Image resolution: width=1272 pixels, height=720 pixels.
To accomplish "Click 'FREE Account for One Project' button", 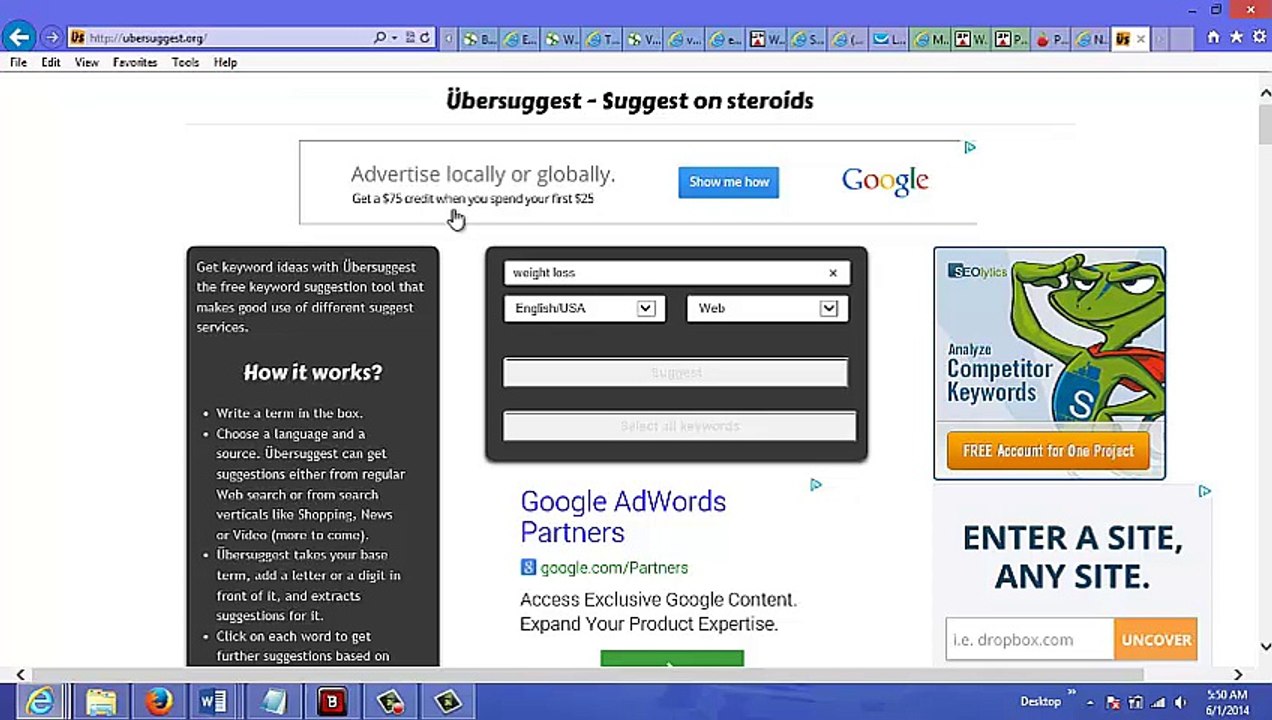I will tap(1048, 451).
